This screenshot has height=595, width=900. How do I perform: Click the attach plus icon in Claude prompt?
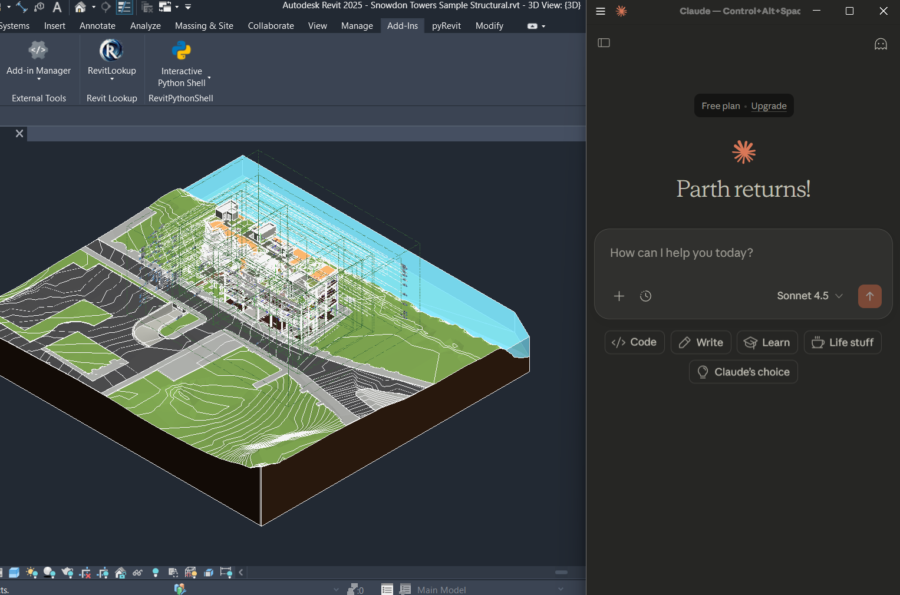[619, 296]
